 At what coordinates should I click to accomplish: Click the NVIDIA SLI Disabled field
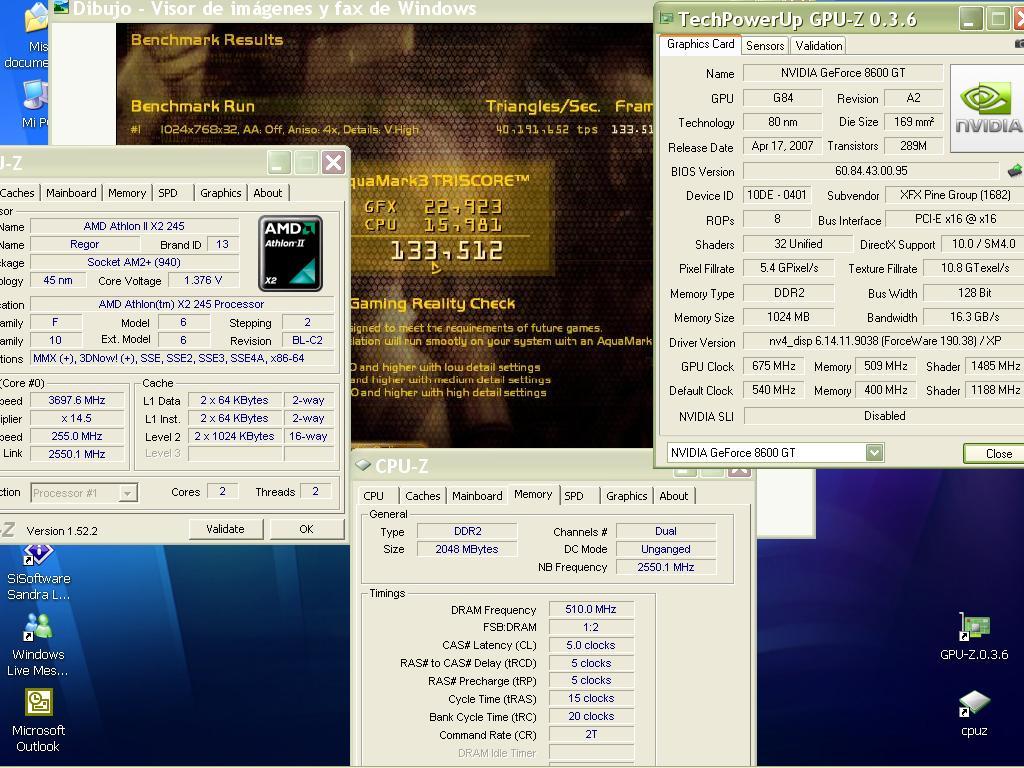tap(884, 416)
